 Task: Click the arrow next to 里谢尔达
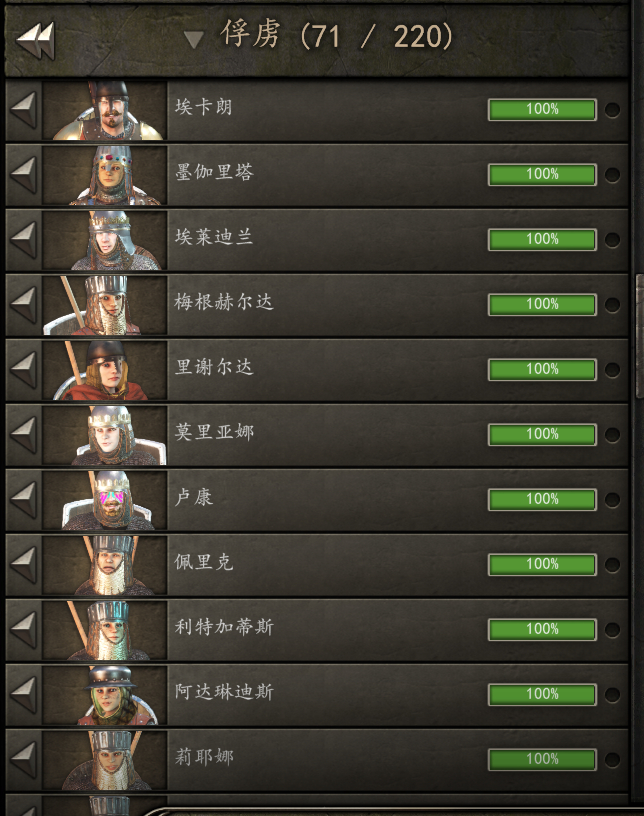click(x=23, y=370)
